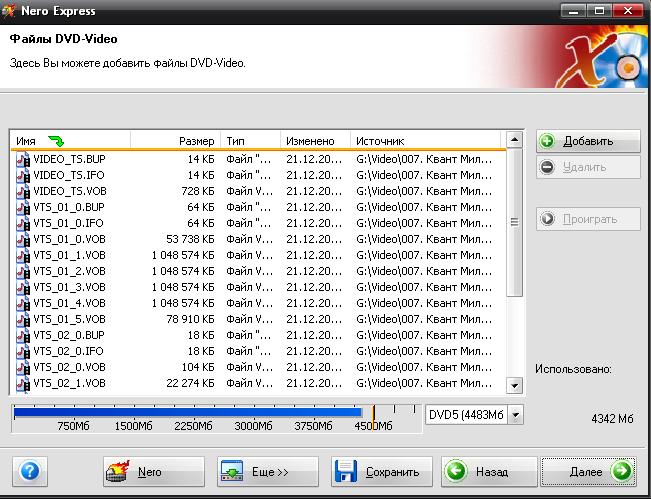
Task: Click the file list scrollbar down arrow
Action: pos(515,386)
